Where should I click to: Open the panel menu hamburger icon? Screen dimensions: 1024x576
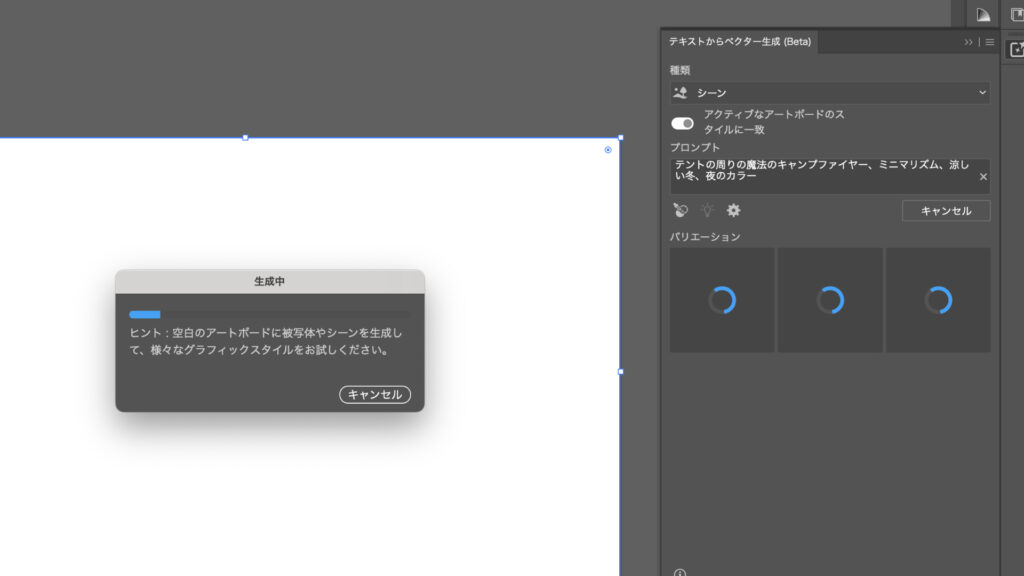(x=989, y=42)
